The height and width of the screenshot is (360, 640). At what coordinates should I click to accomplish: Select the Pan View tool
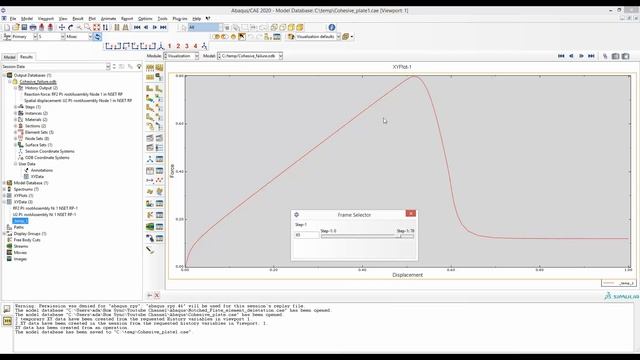coord(62,27)
